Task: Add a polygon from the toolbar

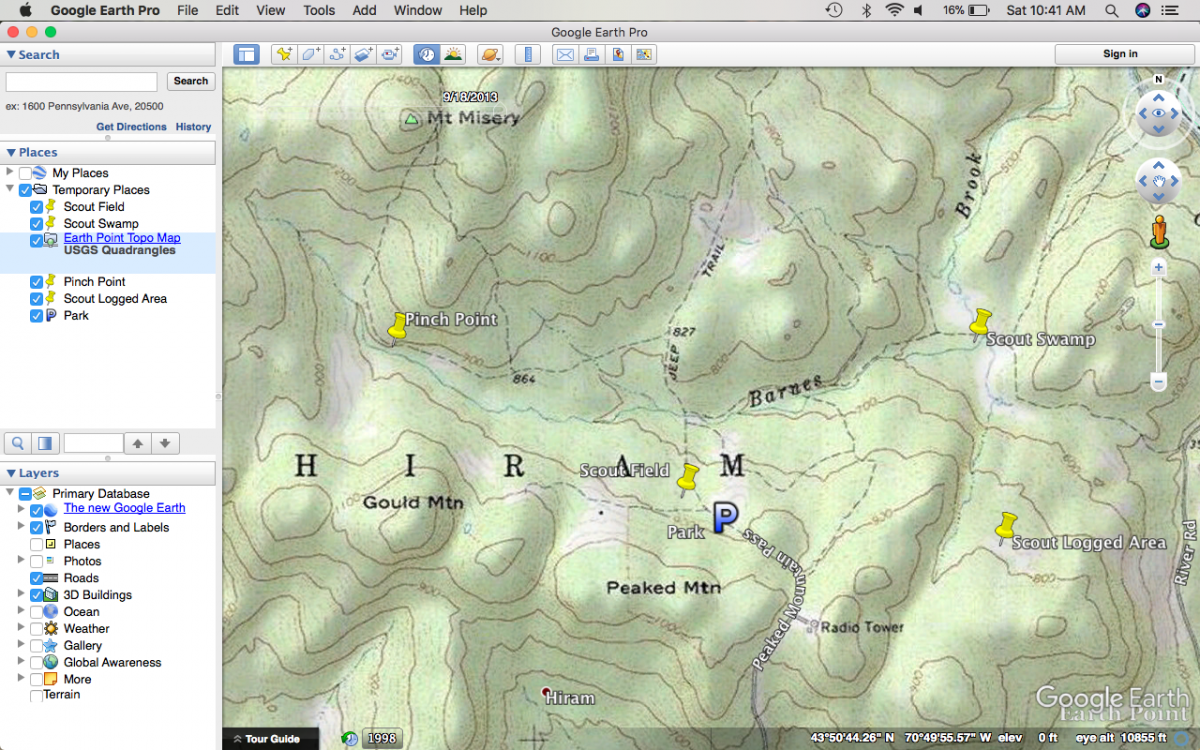Action: (x=311, y=54)
